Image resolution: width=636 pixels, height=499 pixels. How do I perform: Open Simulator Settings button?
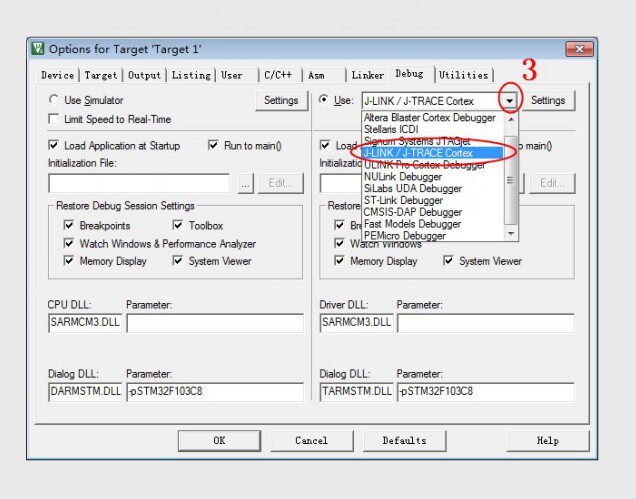click(281, 100)
